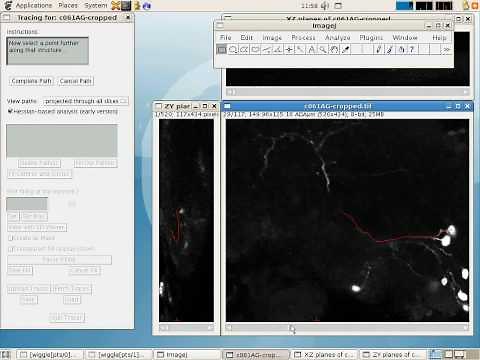Click the Delete Path(s) button
The image size is (480, 360).
click(x=39, y=163)
